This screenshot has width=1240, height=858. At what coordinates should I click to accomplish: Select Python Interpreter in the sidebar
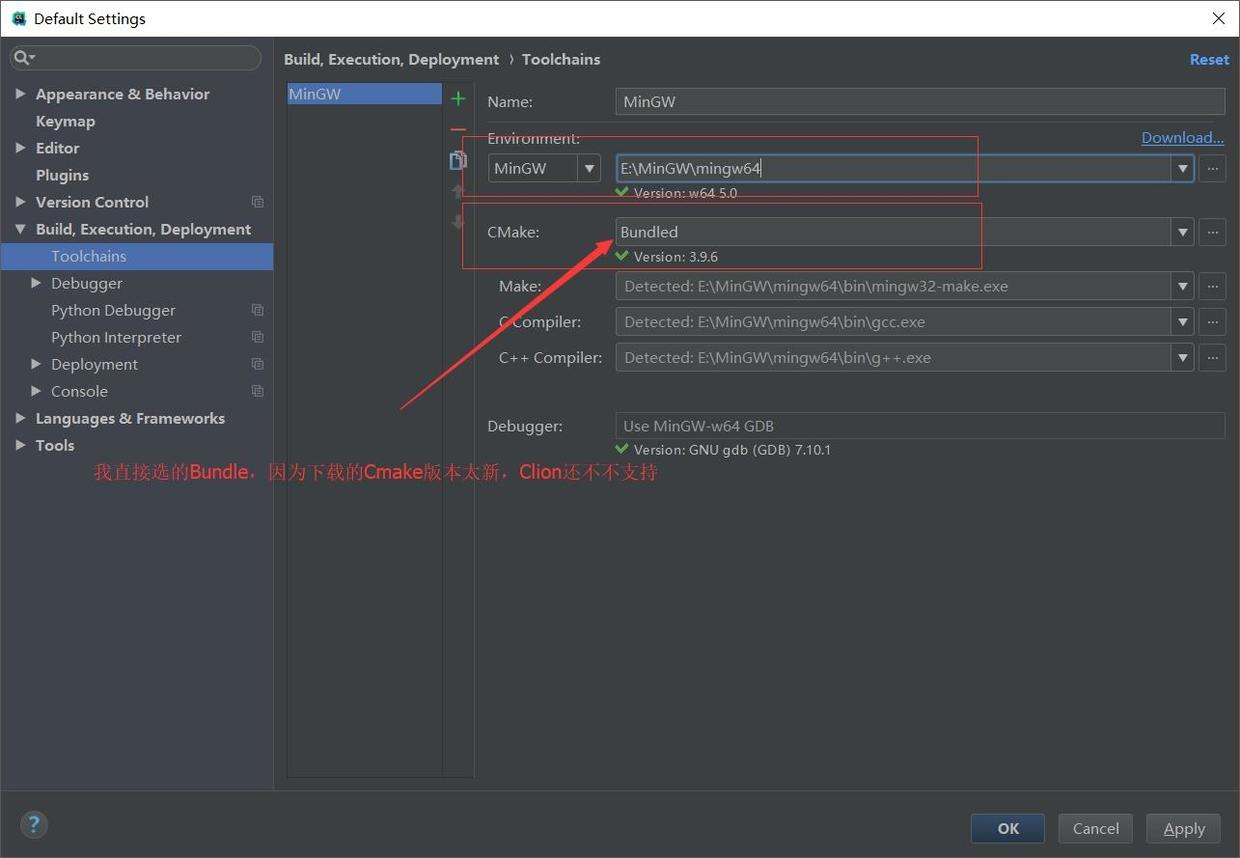116,337
